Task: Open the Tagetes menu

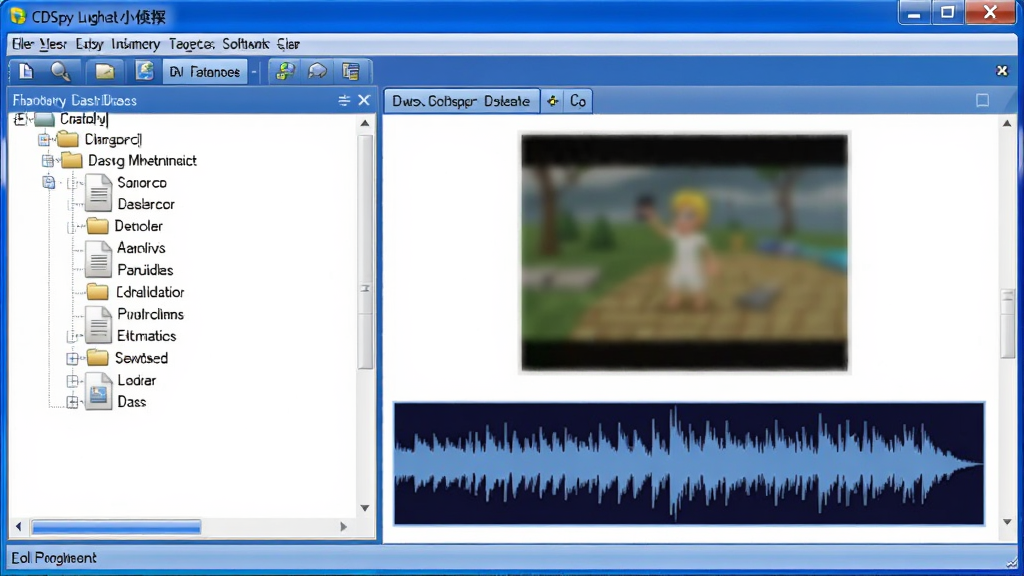Action: click(191, 44)
